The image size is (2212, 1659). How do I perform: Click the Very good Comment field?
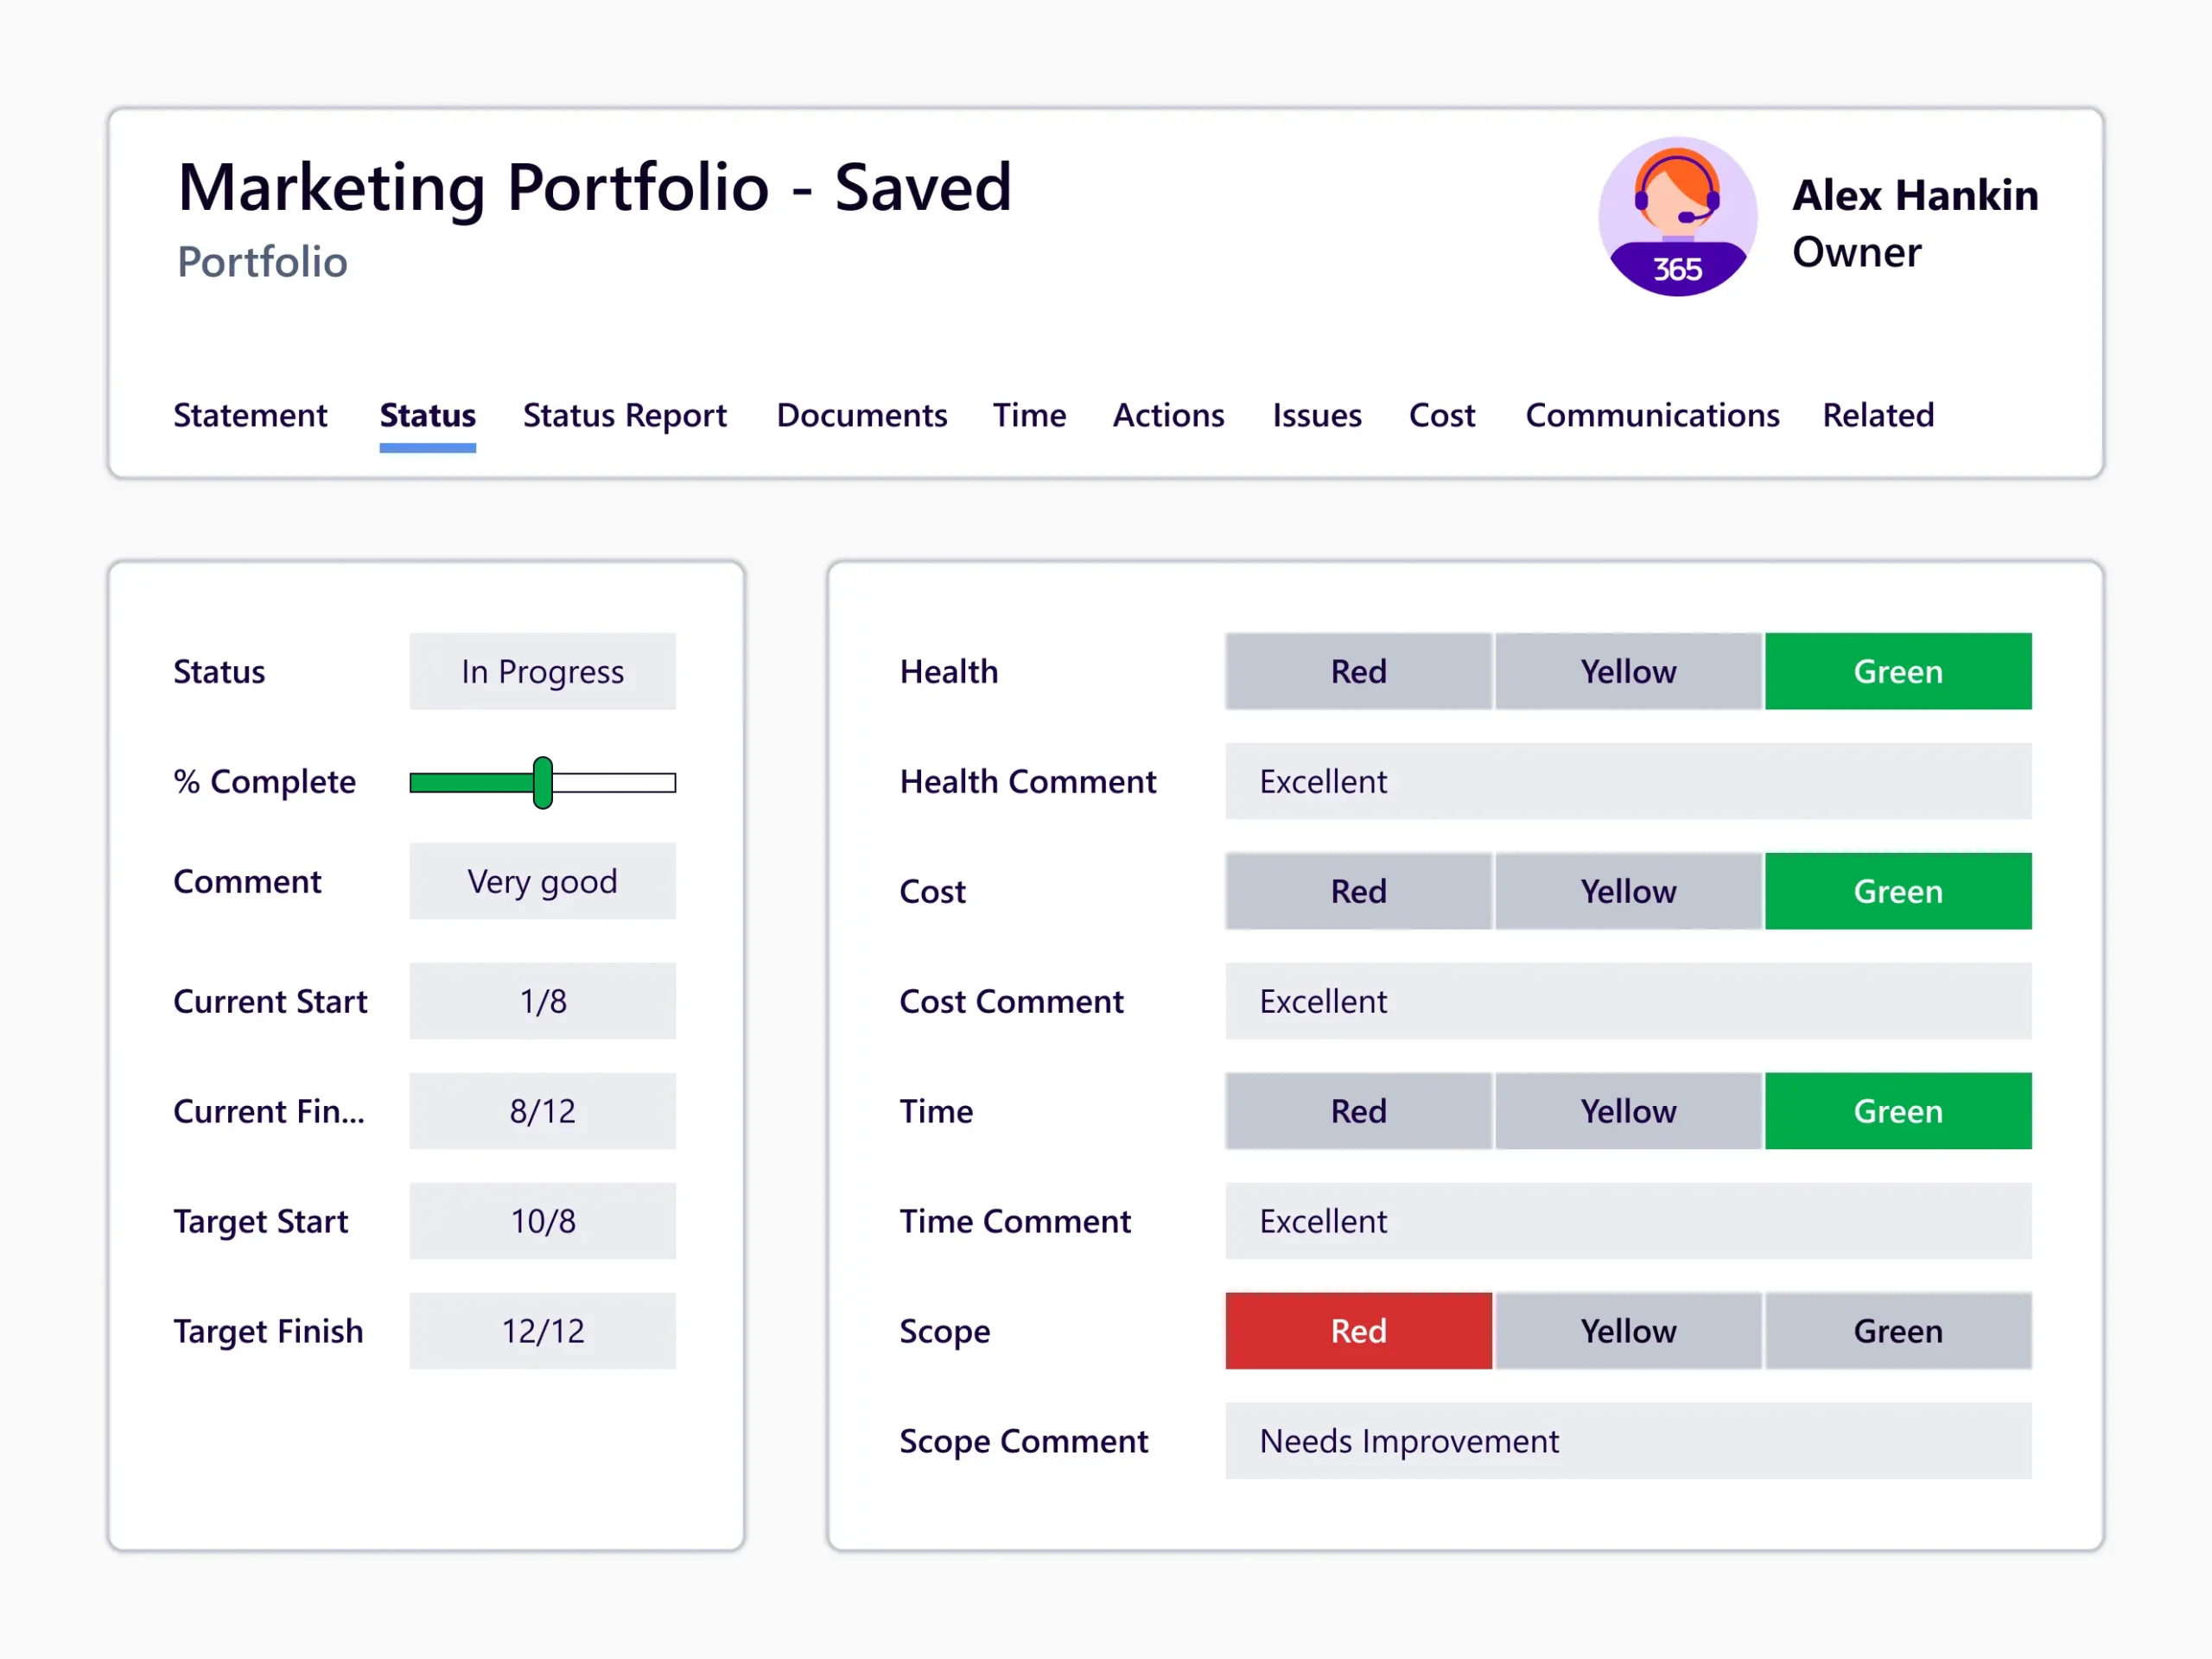[x=542, y=881]
